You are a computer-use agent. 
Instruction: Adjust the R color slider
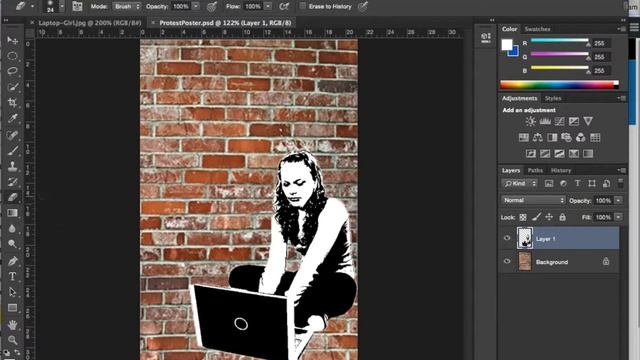click(560, 41)
